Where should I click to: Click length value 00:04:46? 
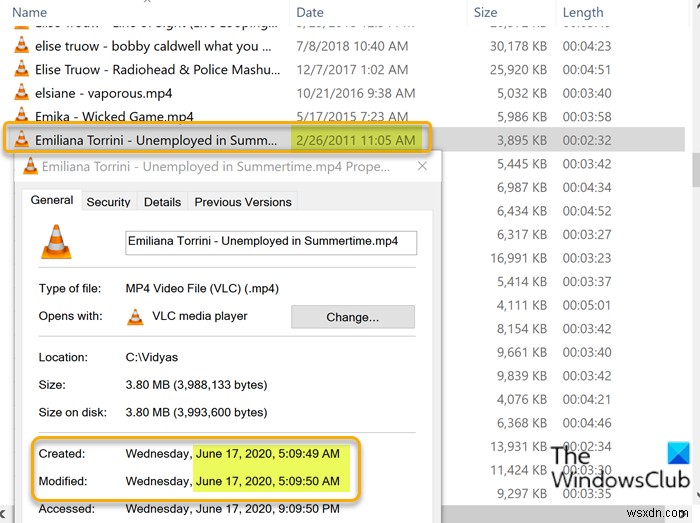coord(587,423)
